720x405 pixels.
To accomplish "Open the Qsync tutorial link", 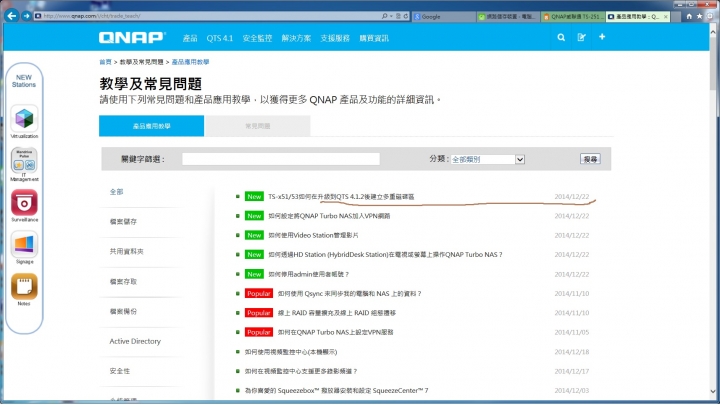I will (x=349, y=293).
